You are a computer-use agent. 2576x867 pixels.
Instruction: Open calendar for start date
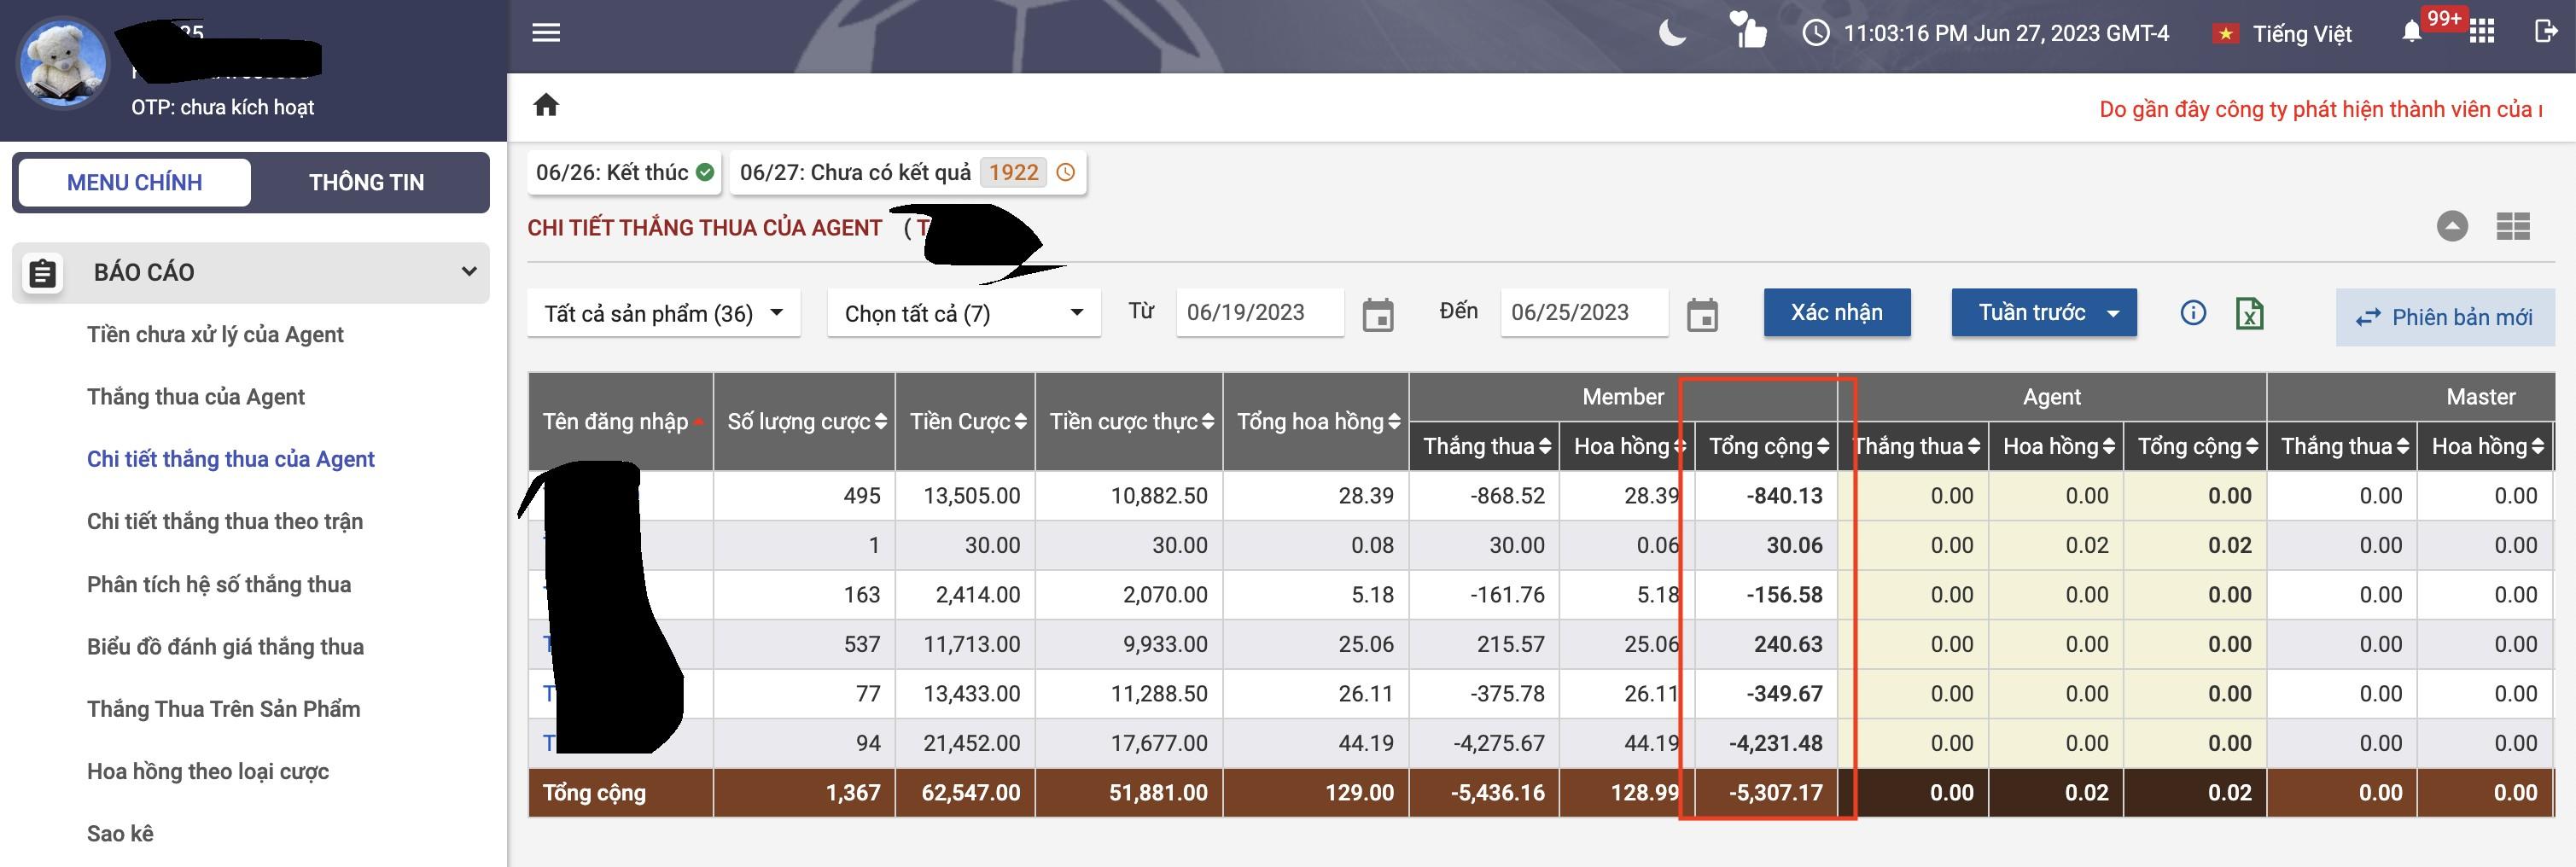tap(1378, 315)
